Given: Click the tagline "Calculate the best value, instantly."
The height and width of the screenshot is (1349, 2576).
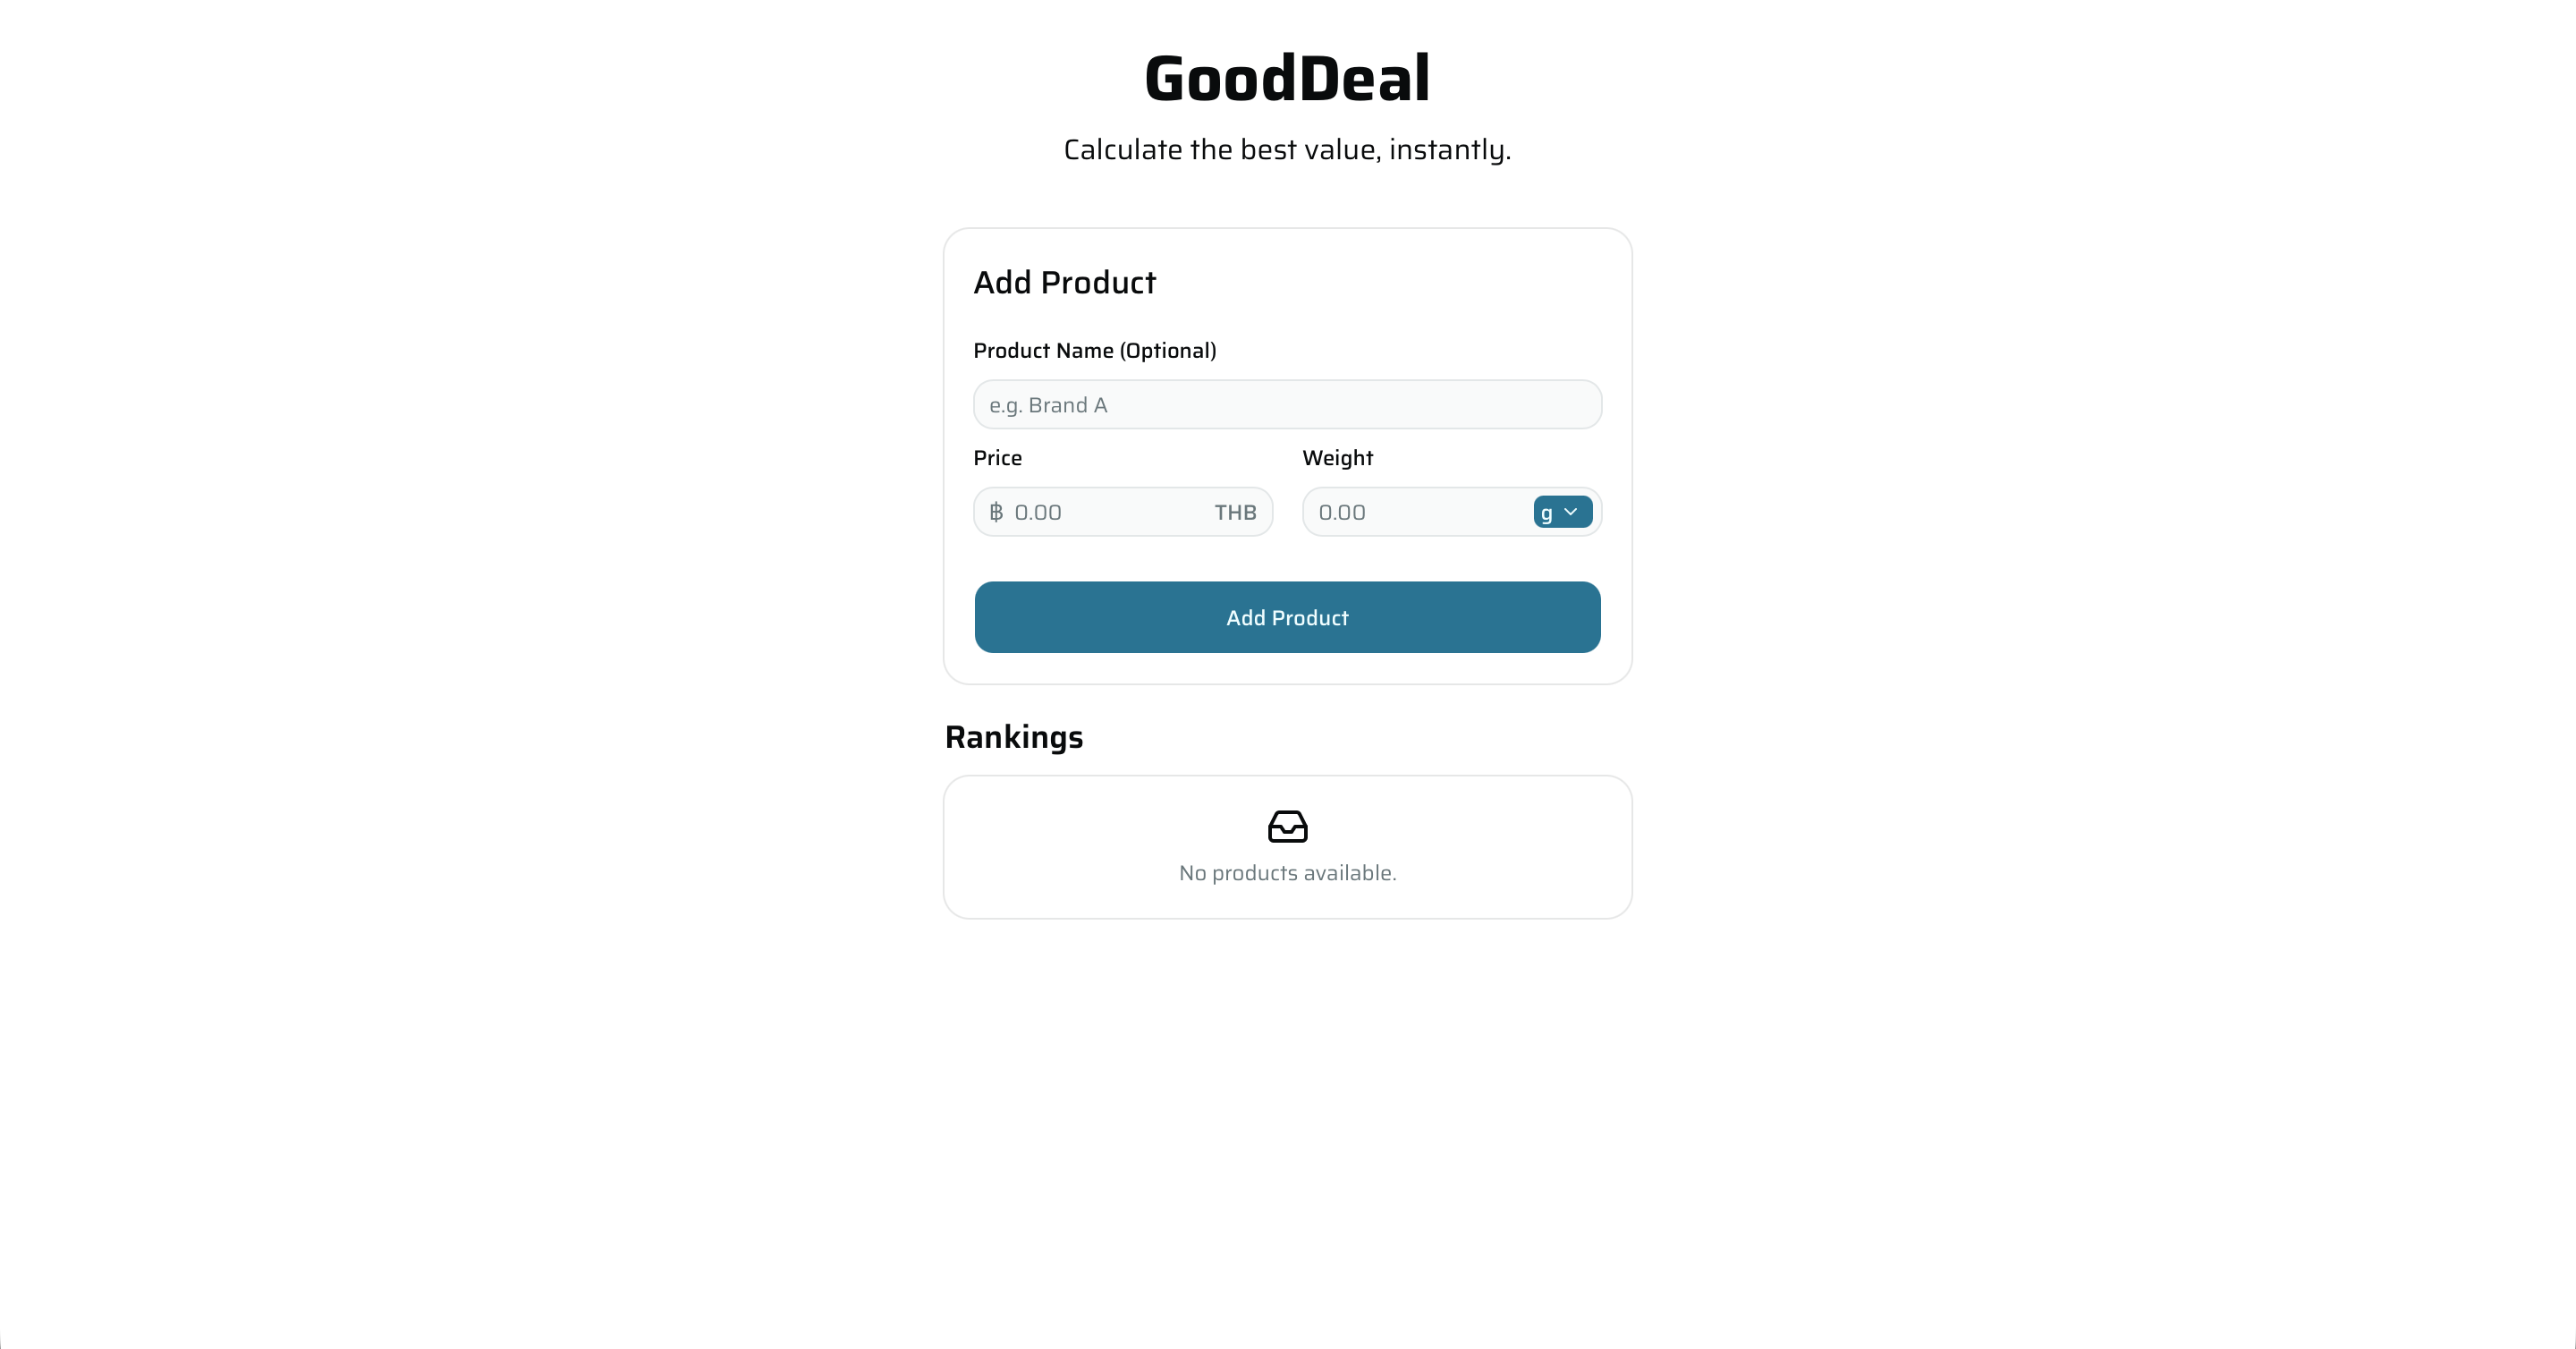Looking at the screenshot, I should point(1287,150).
